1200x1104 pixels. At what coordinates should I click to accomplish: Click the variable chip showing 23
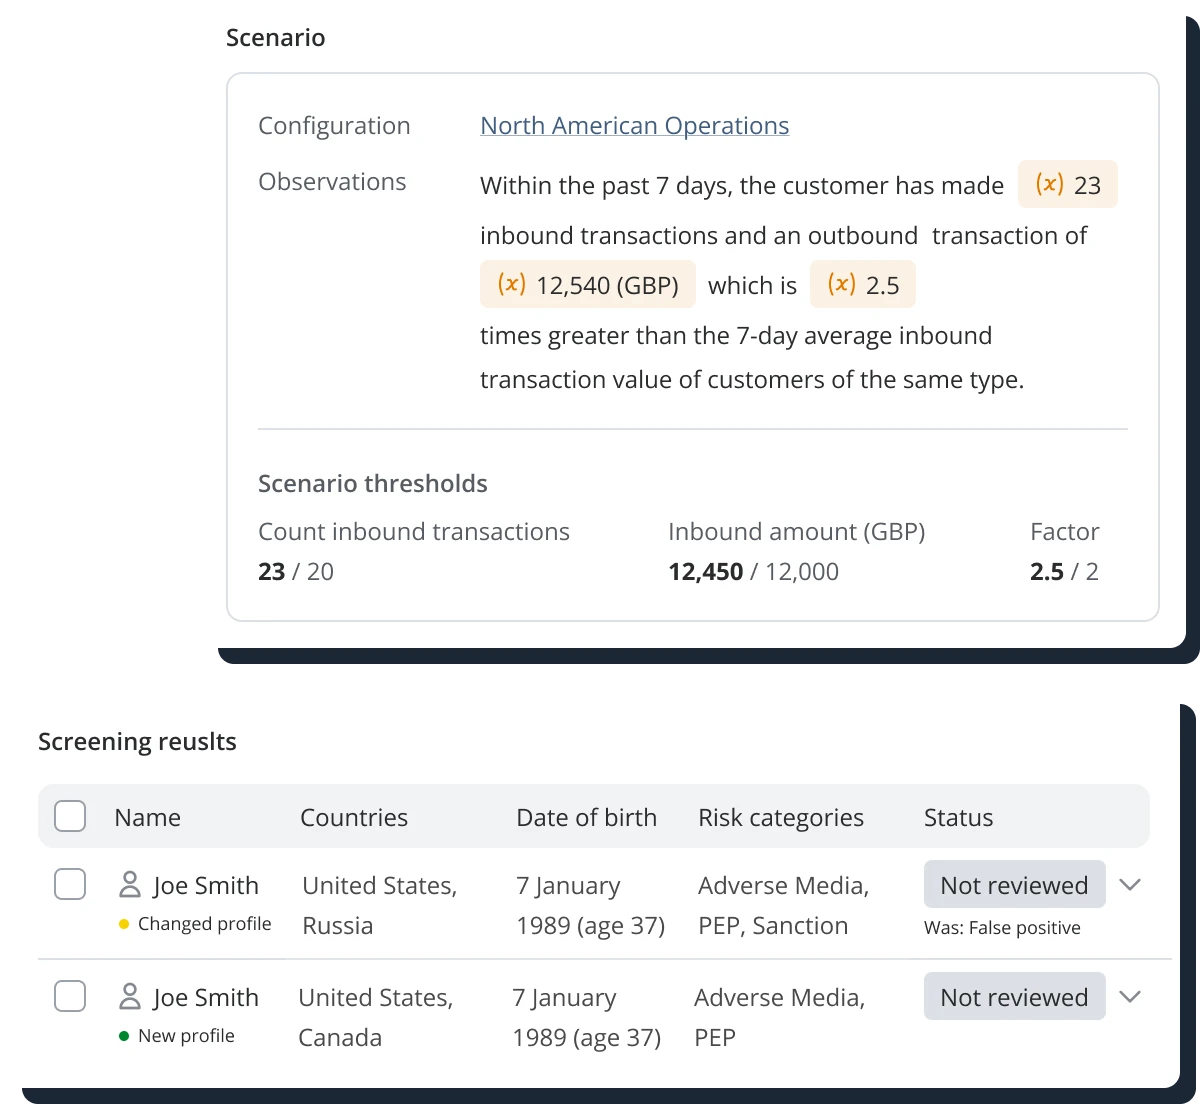(x=1067, y=185)
